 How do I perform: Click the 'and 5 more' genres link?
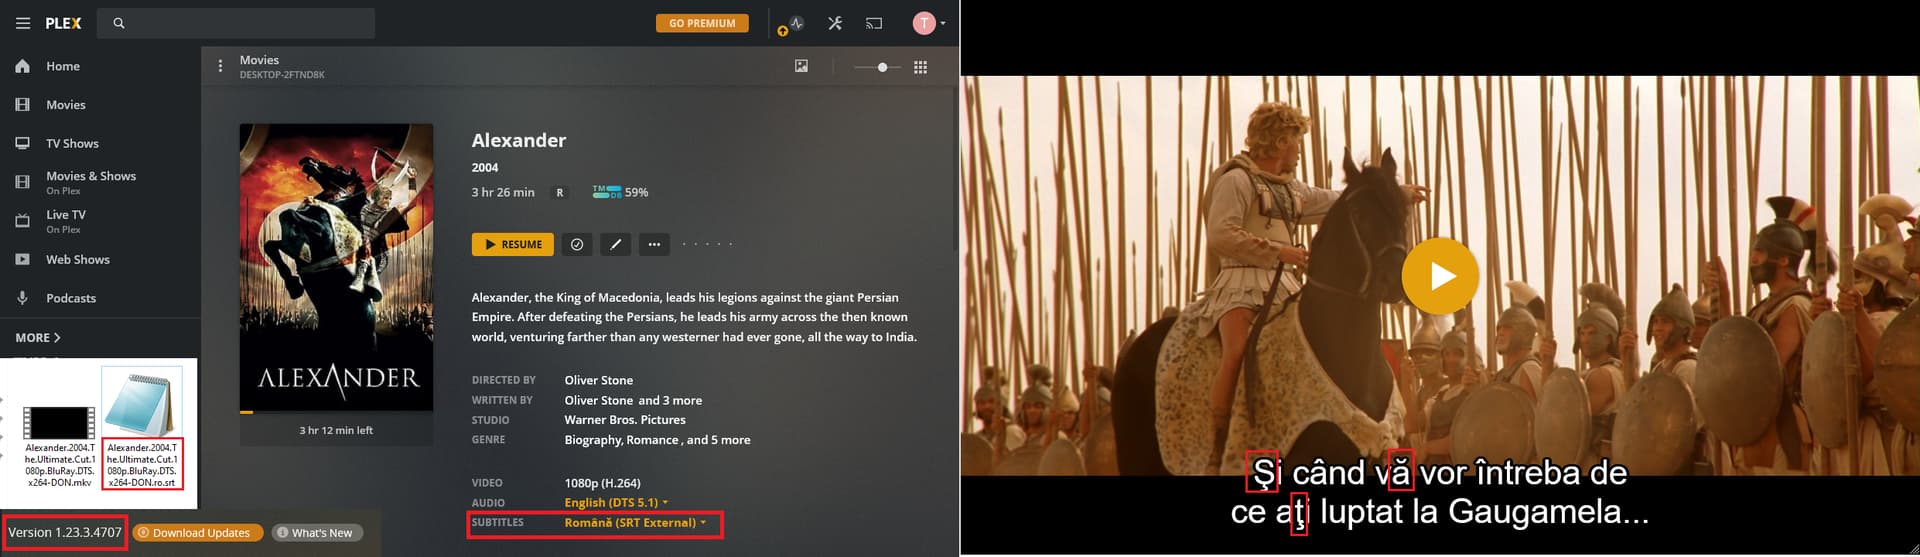(718, 439)
